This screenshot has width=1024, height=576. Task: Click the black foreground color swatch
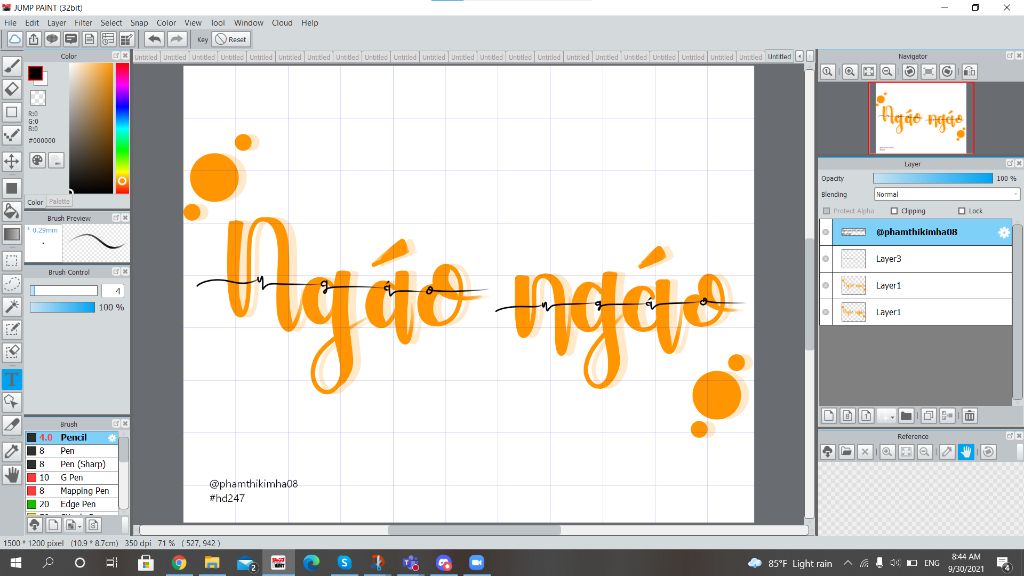coord(35,73)
